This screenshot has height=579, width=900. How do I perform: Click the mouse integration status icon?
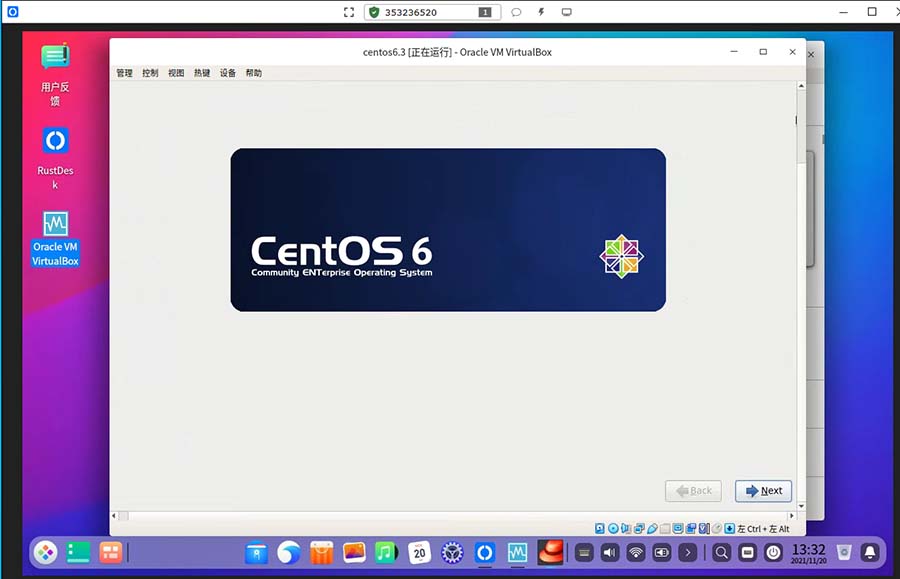(716, 529)
